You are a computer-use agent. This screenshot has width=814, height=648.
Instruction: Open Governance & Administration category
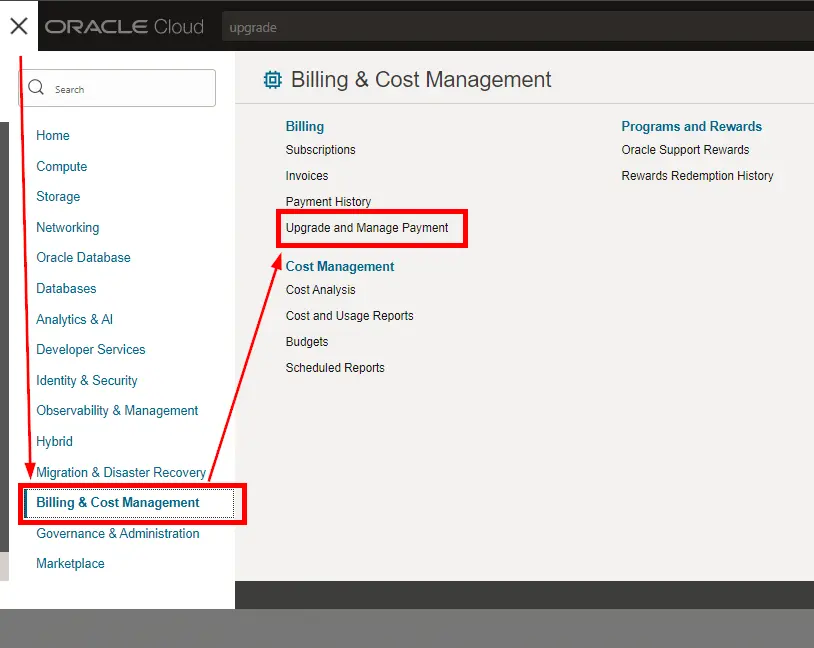[118, 534]
